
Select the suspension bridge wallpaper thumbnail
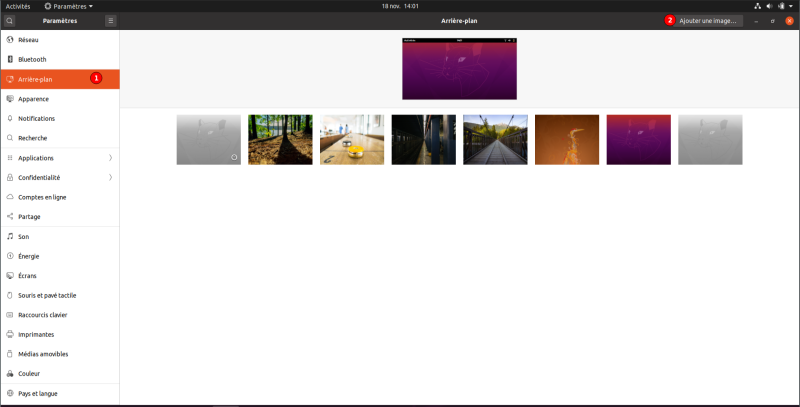[495, 140]
